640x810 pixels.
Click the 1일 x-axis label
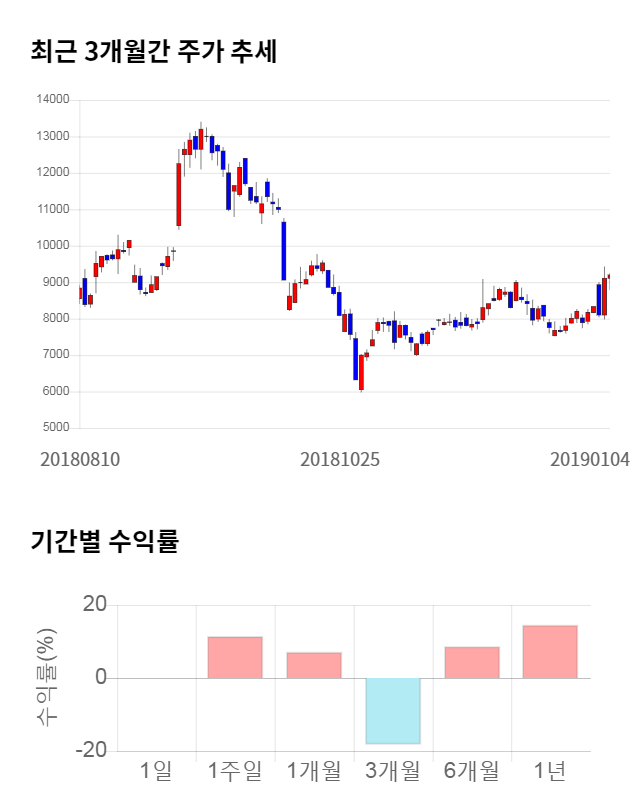pos(156,771)
